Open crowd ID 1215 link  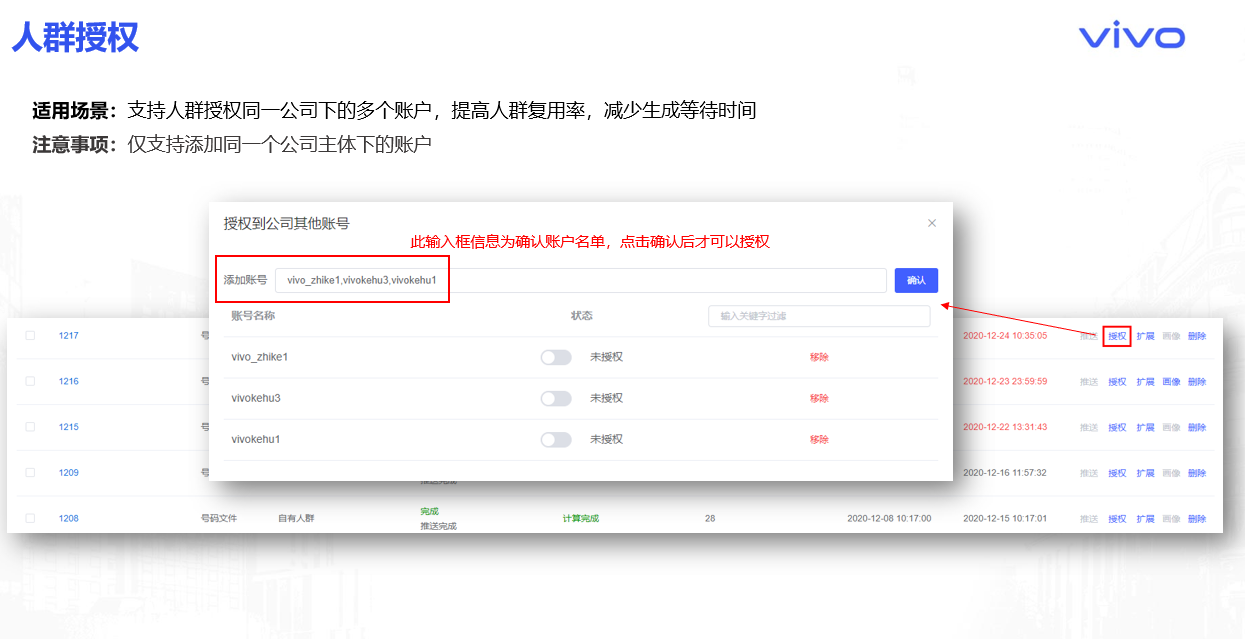coord(68,427)
